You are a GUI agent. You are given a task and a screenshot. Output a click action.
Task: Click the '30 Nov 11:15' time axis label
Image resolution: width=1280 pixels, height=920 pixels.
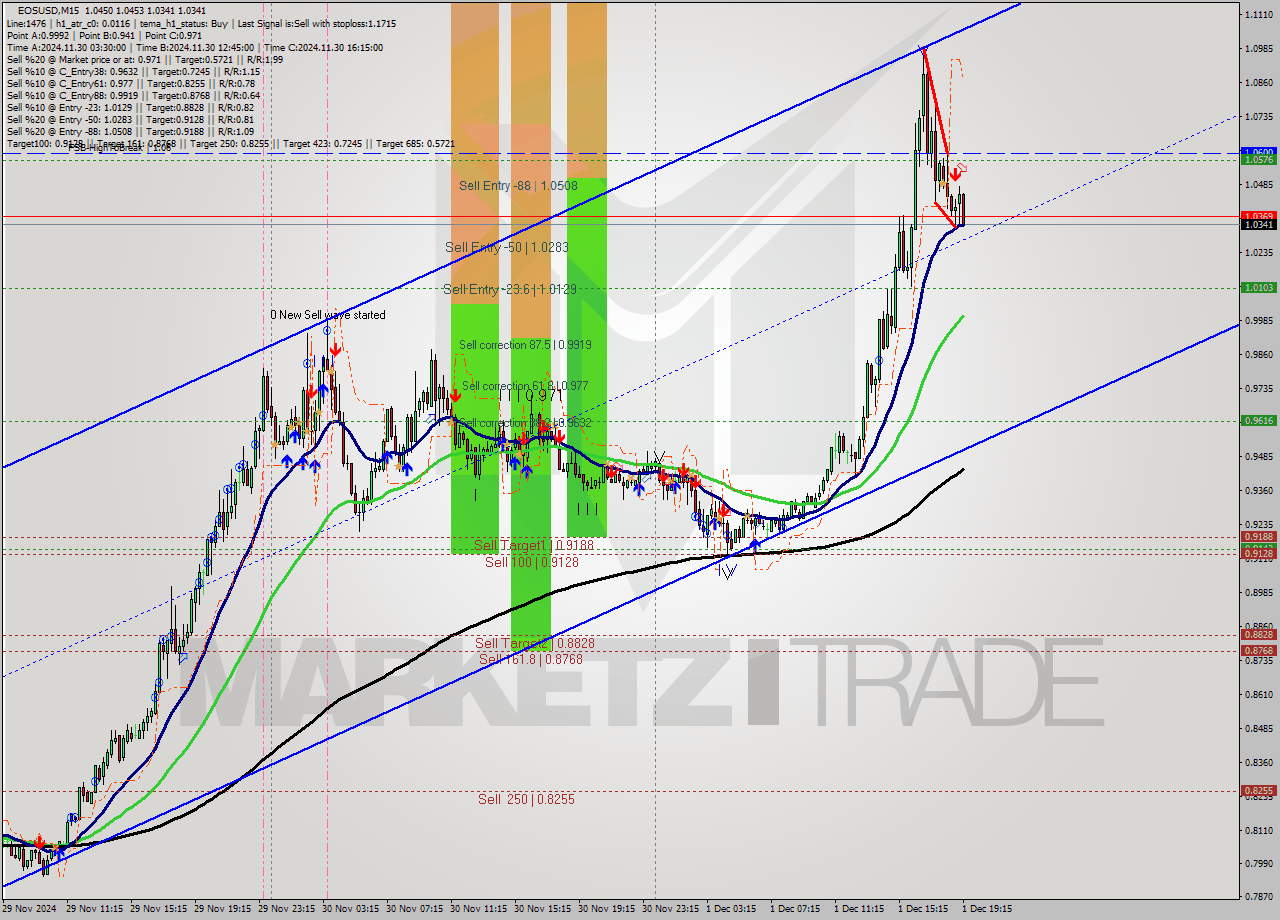[479, 909]
